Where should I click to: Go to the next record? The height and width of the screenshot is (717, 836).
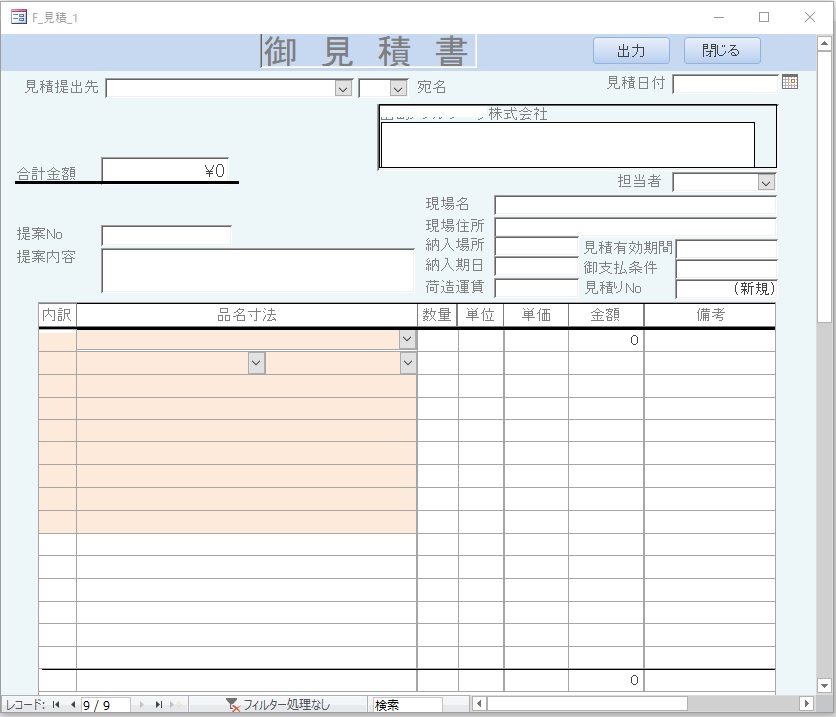[141, 705]
